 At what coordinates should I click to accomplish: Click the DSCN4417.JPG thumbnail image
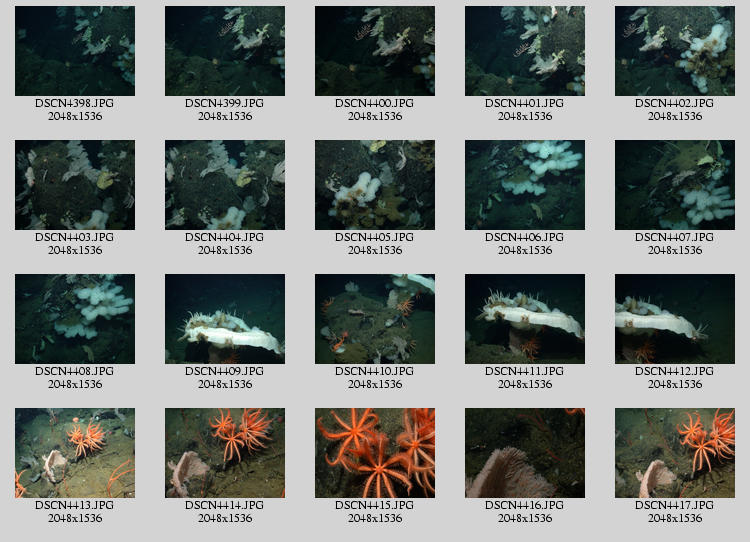point(675,453)
